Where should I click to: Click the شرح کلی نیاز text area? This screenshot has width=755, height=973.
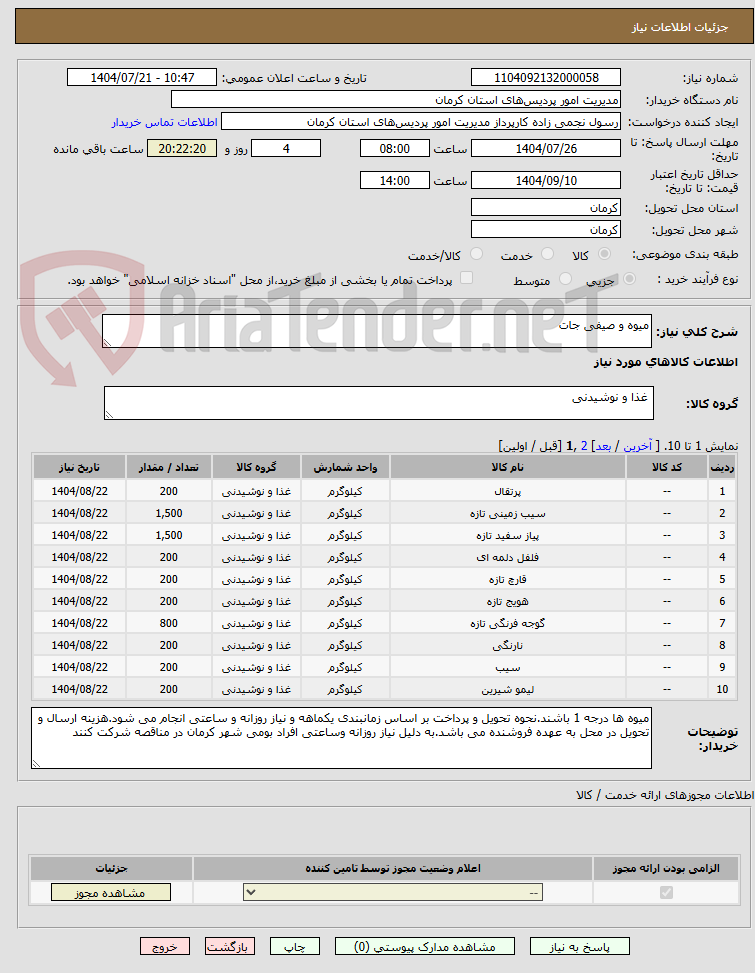pyautogui.click(x=377, y=331)
